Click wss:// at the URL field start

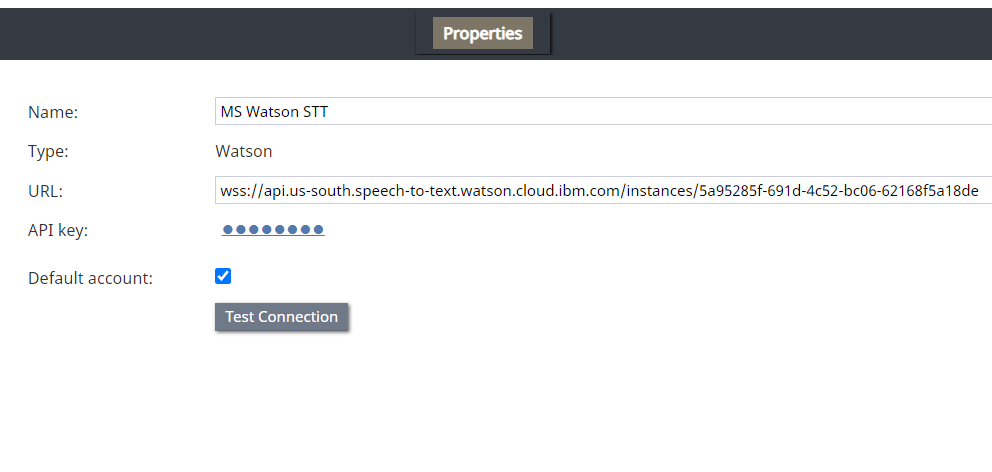237,191
